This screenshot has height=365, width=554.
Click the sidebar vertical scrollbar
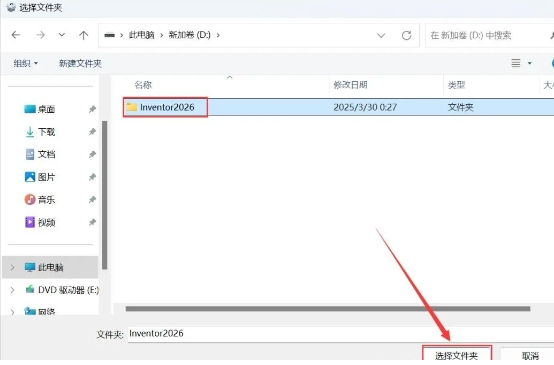(105, 195)
